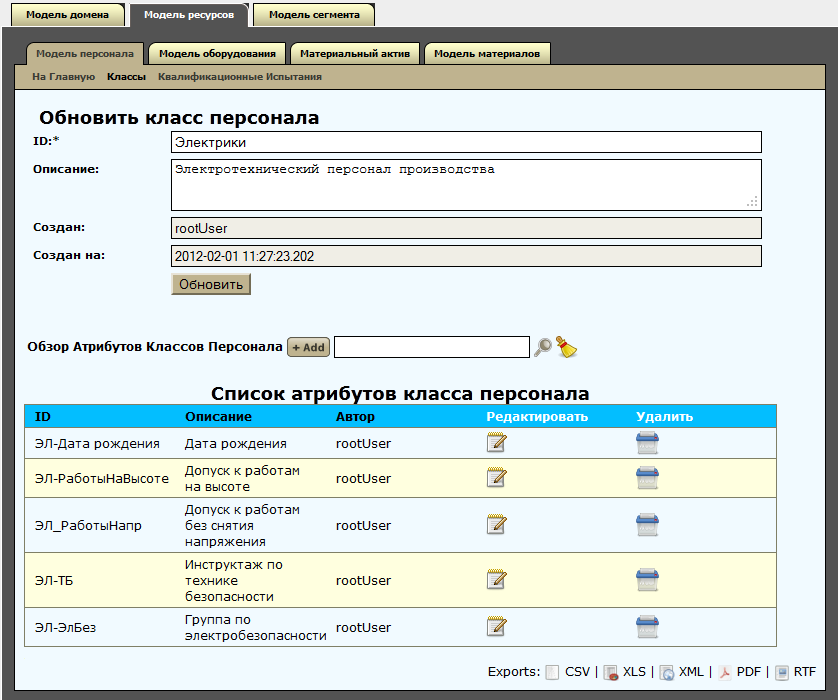Click the Обновить button
Viewport: 838px width, 700px height.
(x=211, y=284)
